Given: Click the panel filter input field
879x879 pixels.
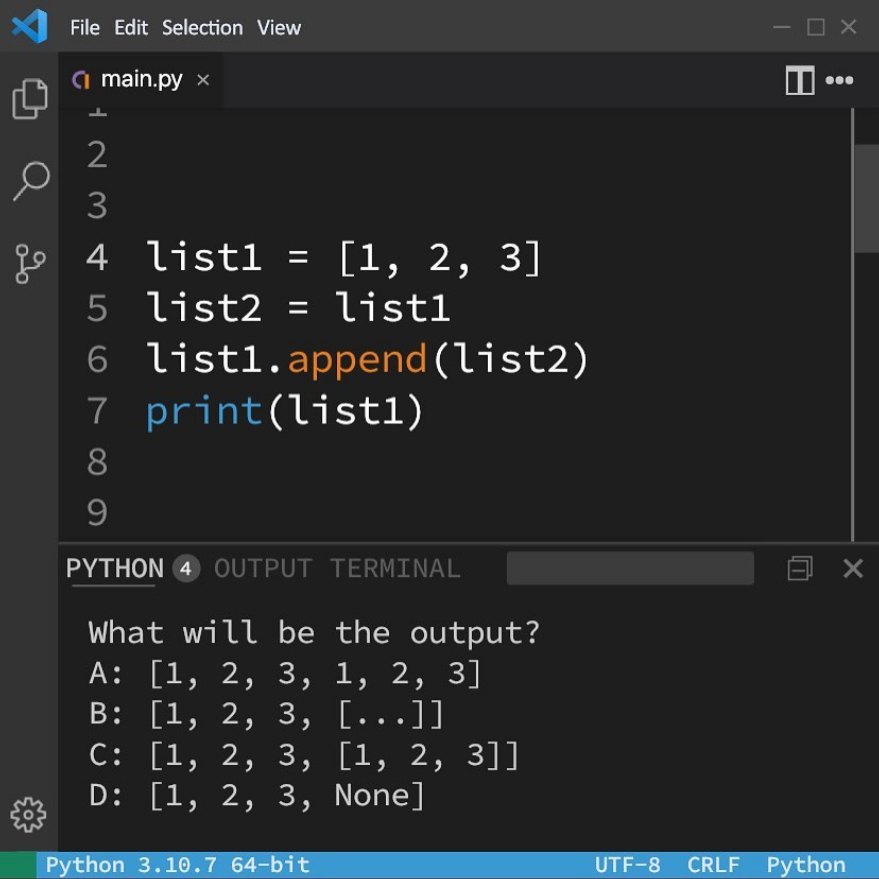Looking at the screenshot, I should pos(630,568).
